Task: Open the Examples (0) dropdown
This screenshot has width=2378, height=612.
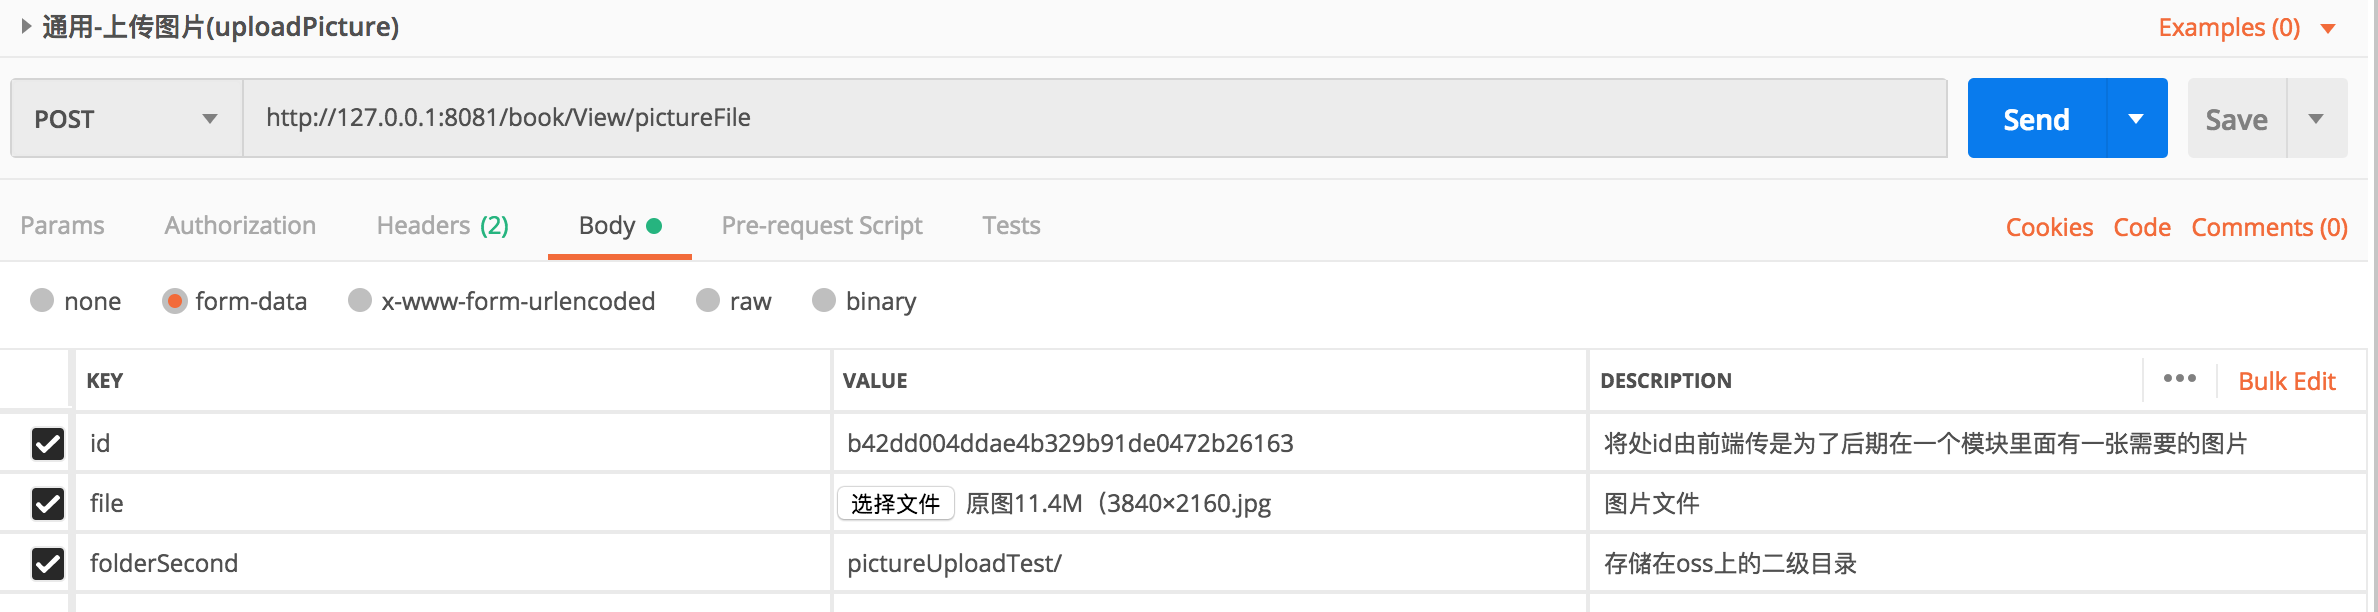Action: 2228,27
